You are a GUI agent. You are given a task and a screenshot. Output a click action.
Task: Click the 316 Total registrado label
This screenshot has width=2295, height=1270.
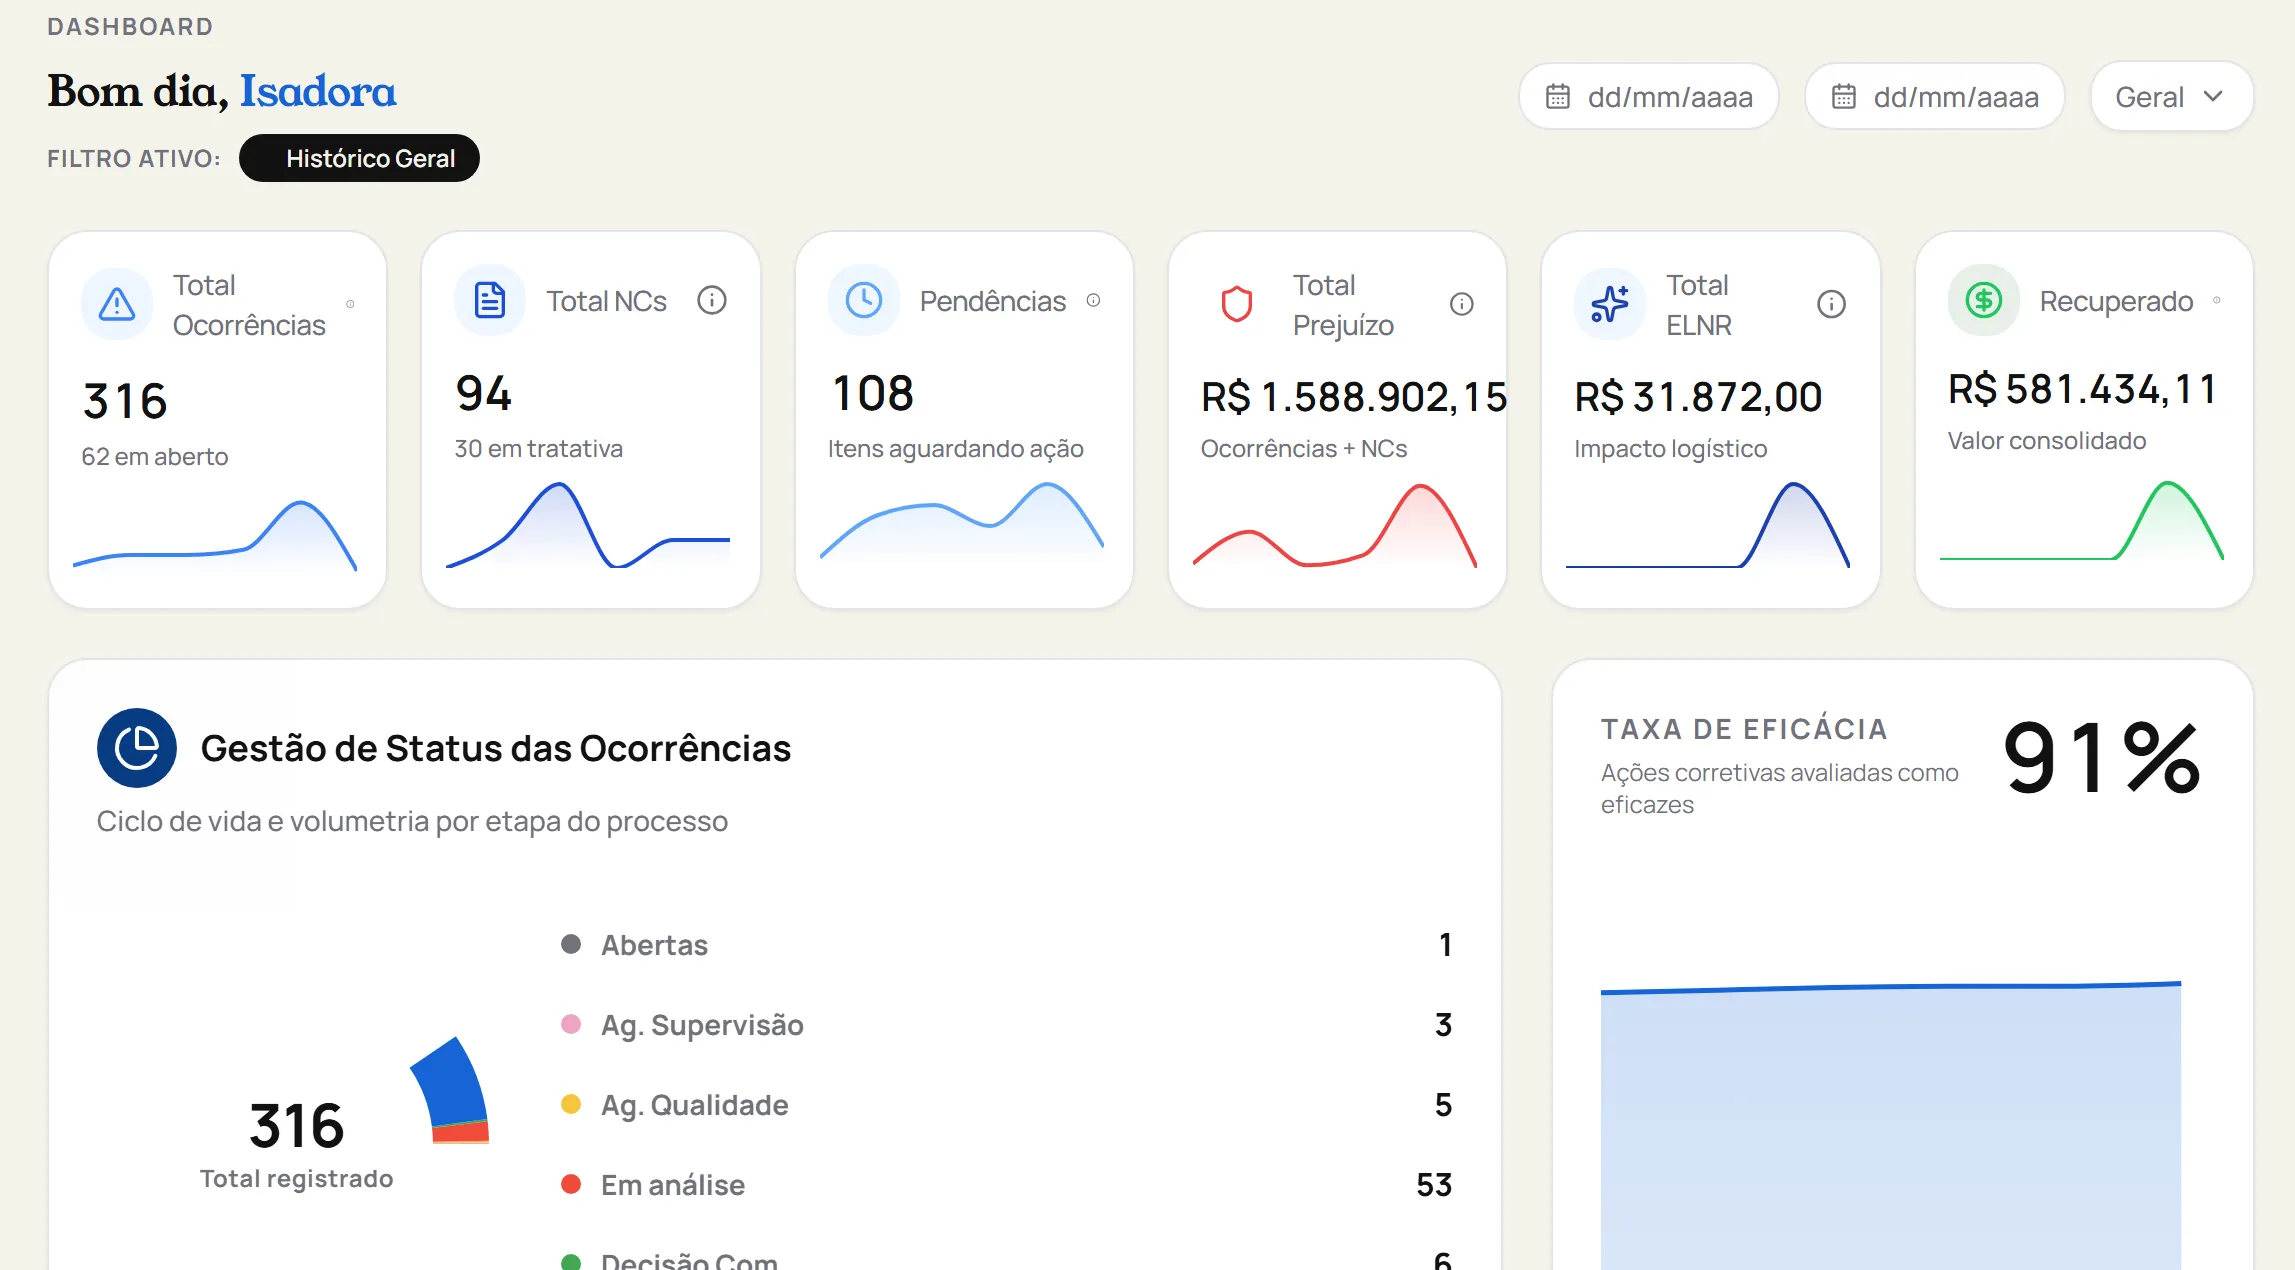coord(296,1144)
